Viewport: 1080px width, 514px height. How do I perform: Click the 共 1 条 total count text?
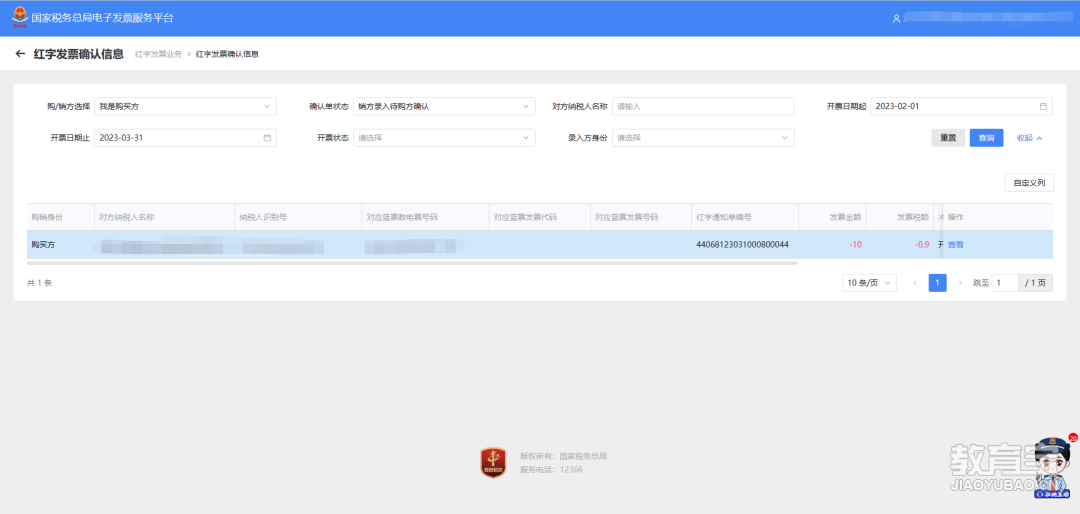(39, 283)
